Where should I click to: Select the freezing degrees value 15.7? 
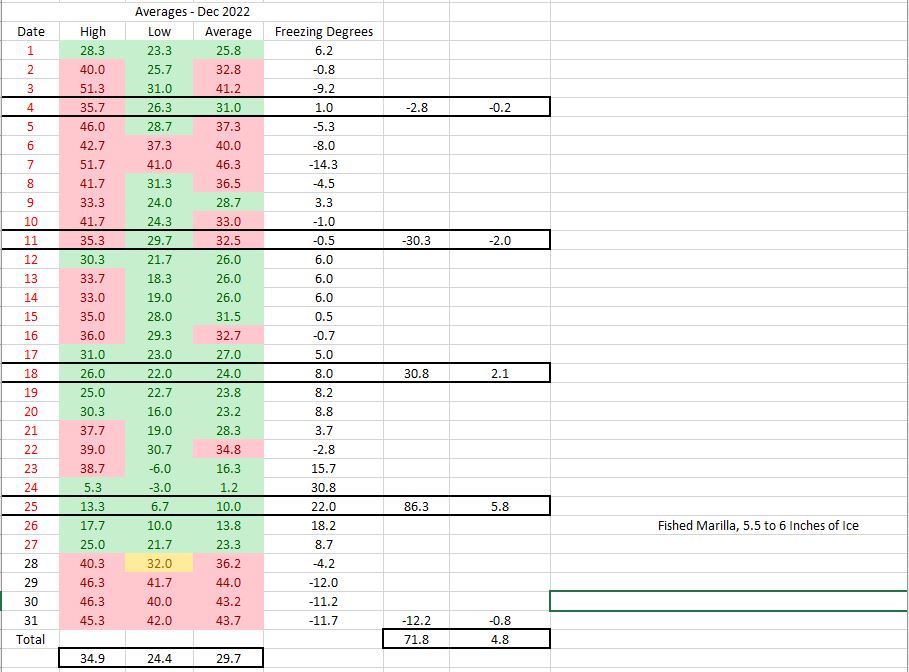(323, 468)
